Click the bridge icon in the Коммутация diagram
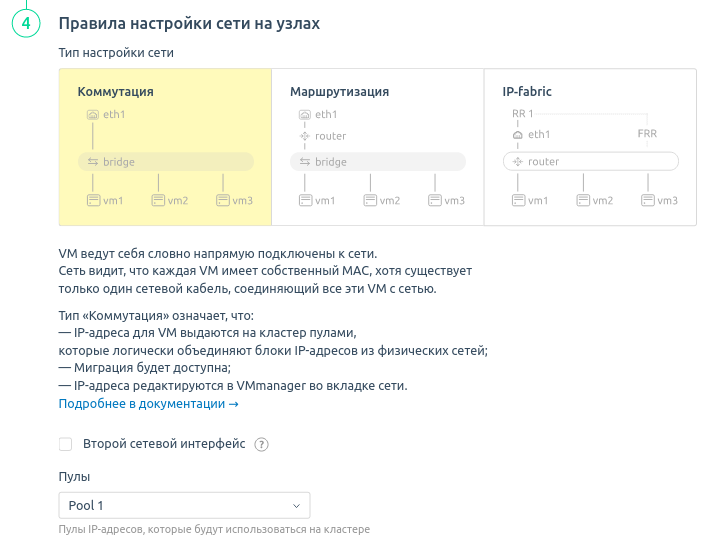 [x=93, y=162]
